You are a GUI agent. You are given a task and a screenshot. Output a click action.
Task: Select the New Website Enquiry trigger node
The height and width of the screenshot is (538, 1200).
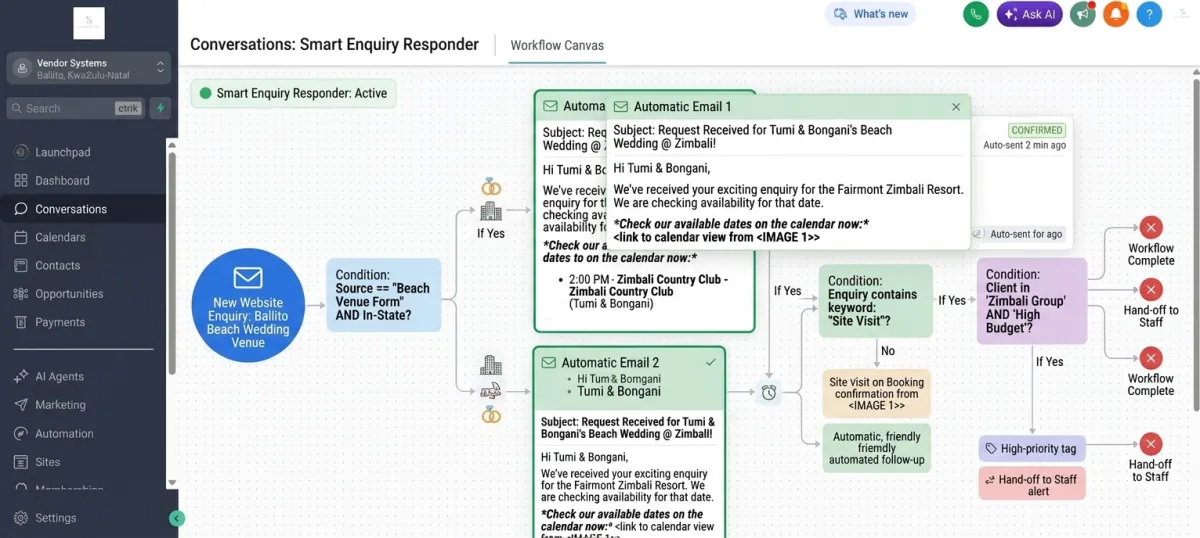[x=248, y=305]
